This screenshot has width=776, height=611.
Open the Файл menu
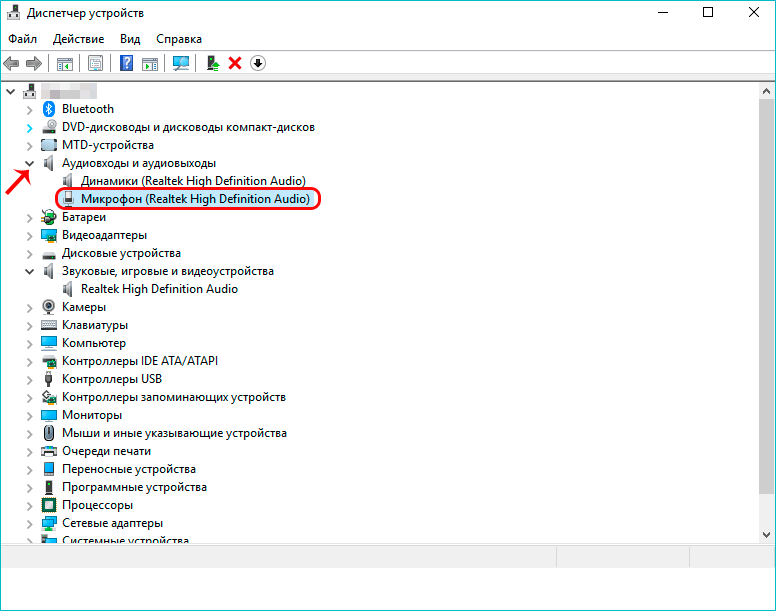tap(22, 39)
